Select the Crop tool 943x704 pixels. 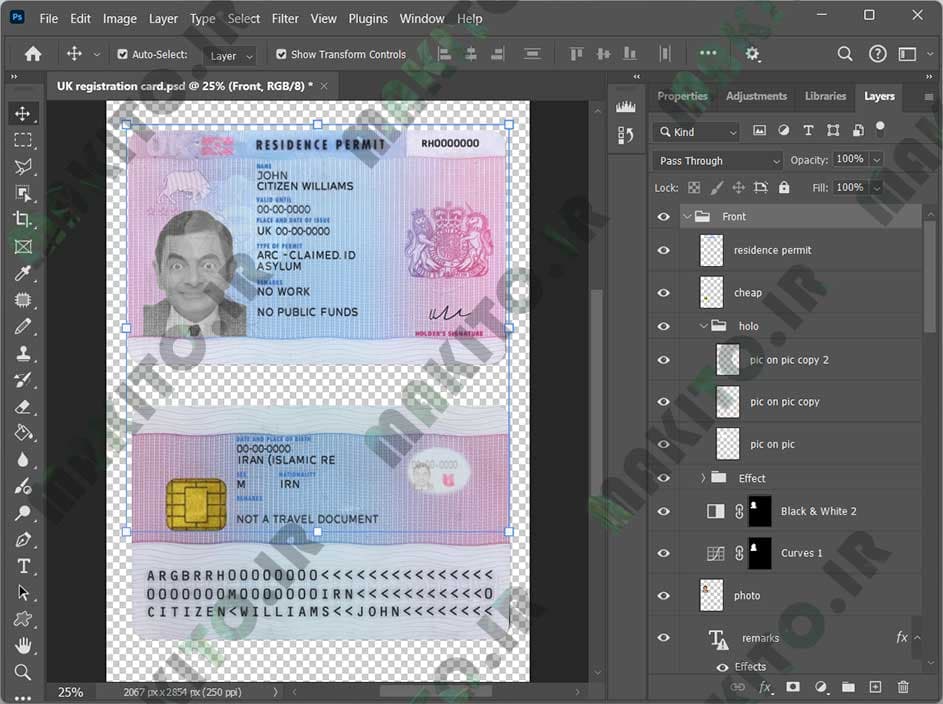pos(23,219)
